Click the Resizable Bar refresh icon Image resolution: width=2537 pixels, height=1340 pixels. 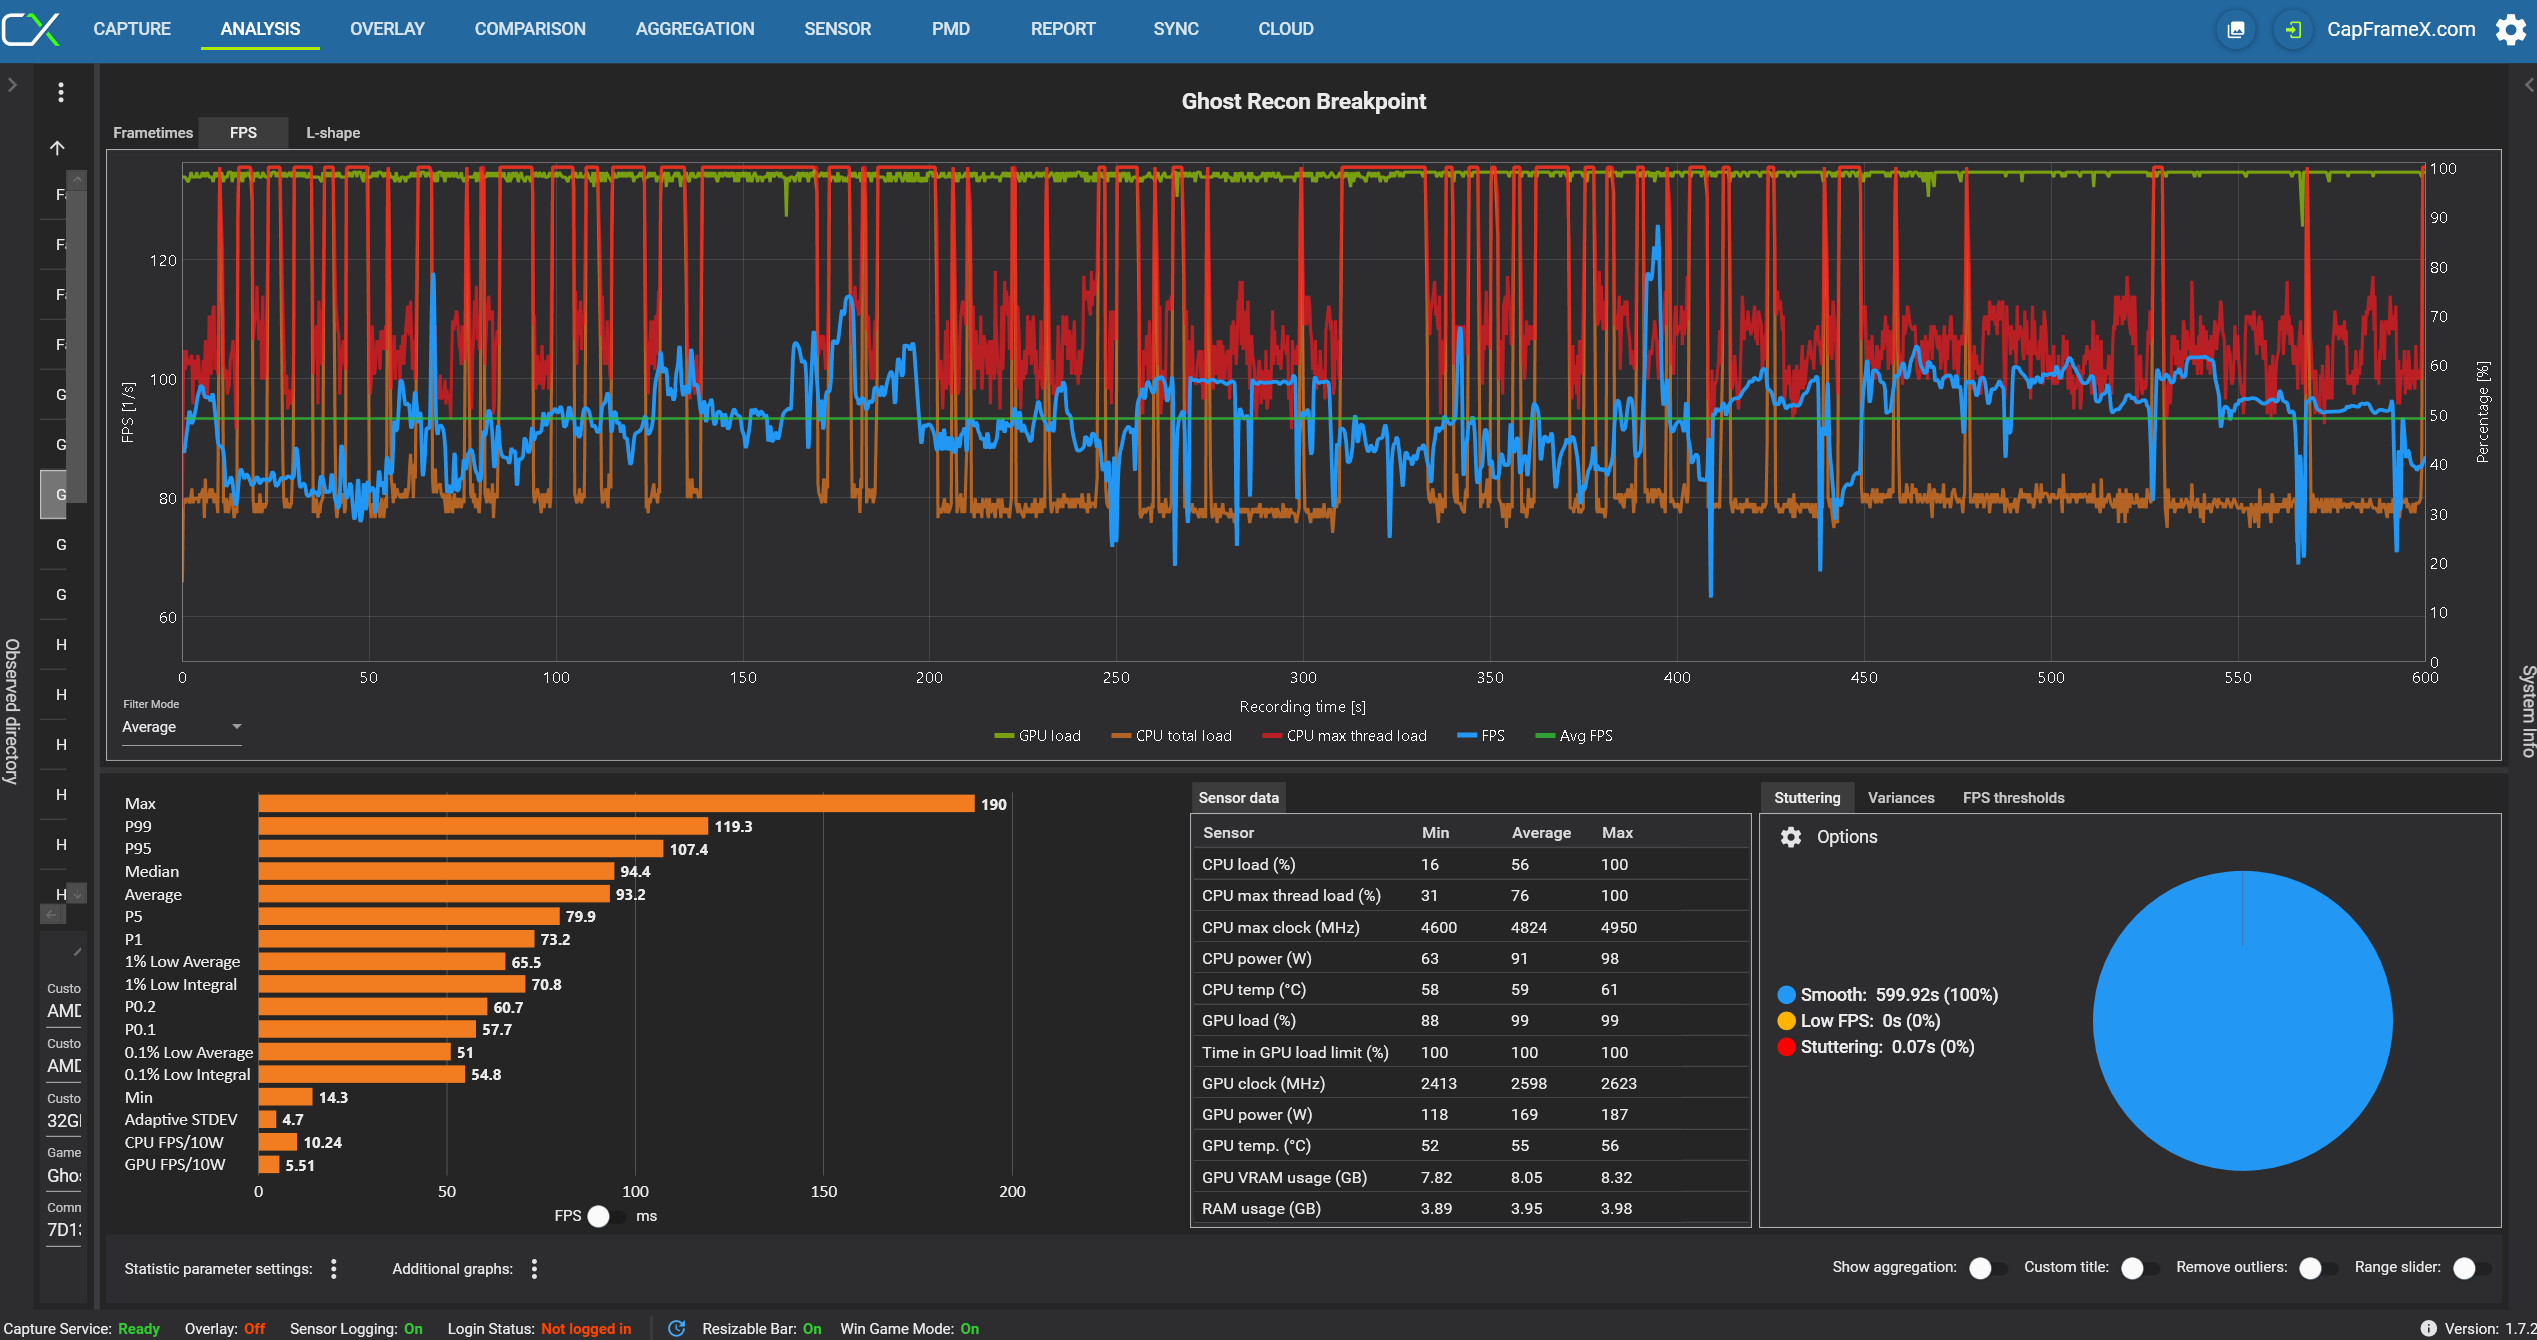(677, 1328)
